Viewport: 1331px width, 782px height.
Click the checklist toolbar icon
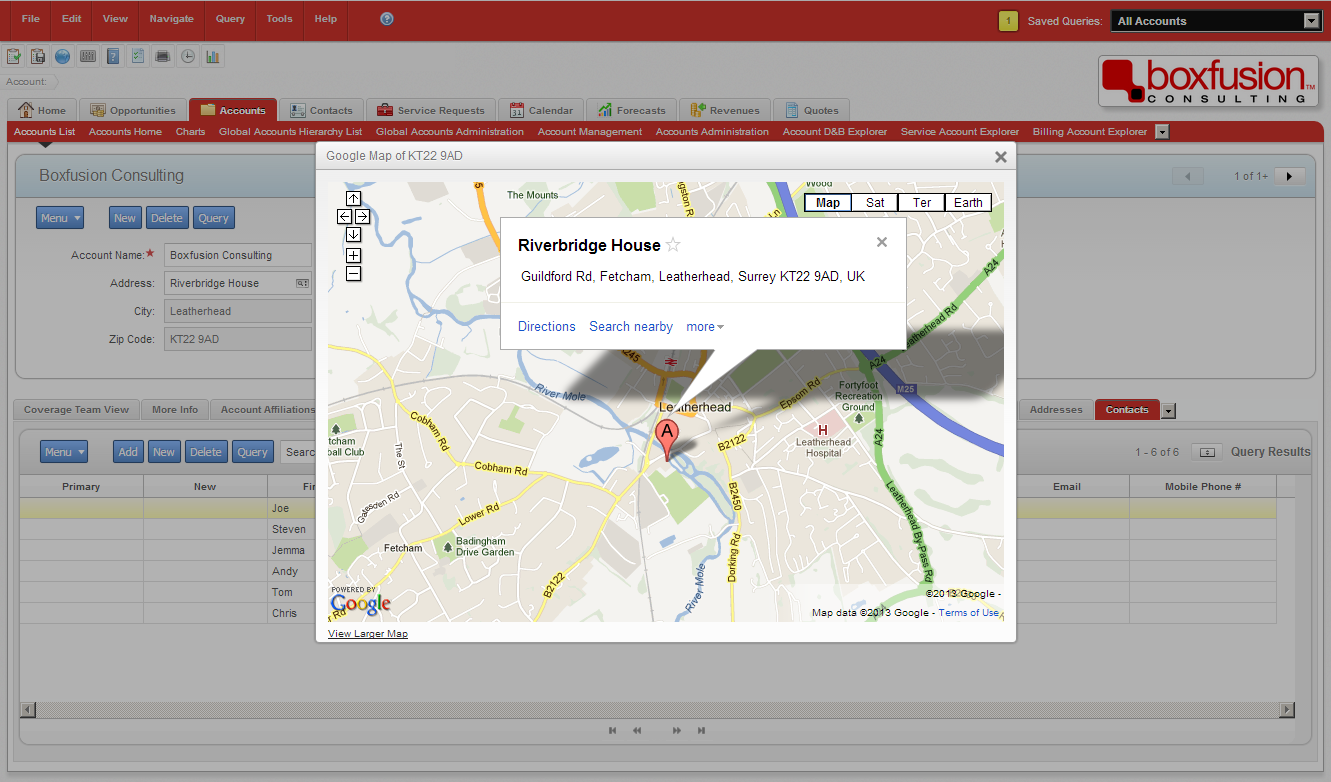tap(138, 56)
